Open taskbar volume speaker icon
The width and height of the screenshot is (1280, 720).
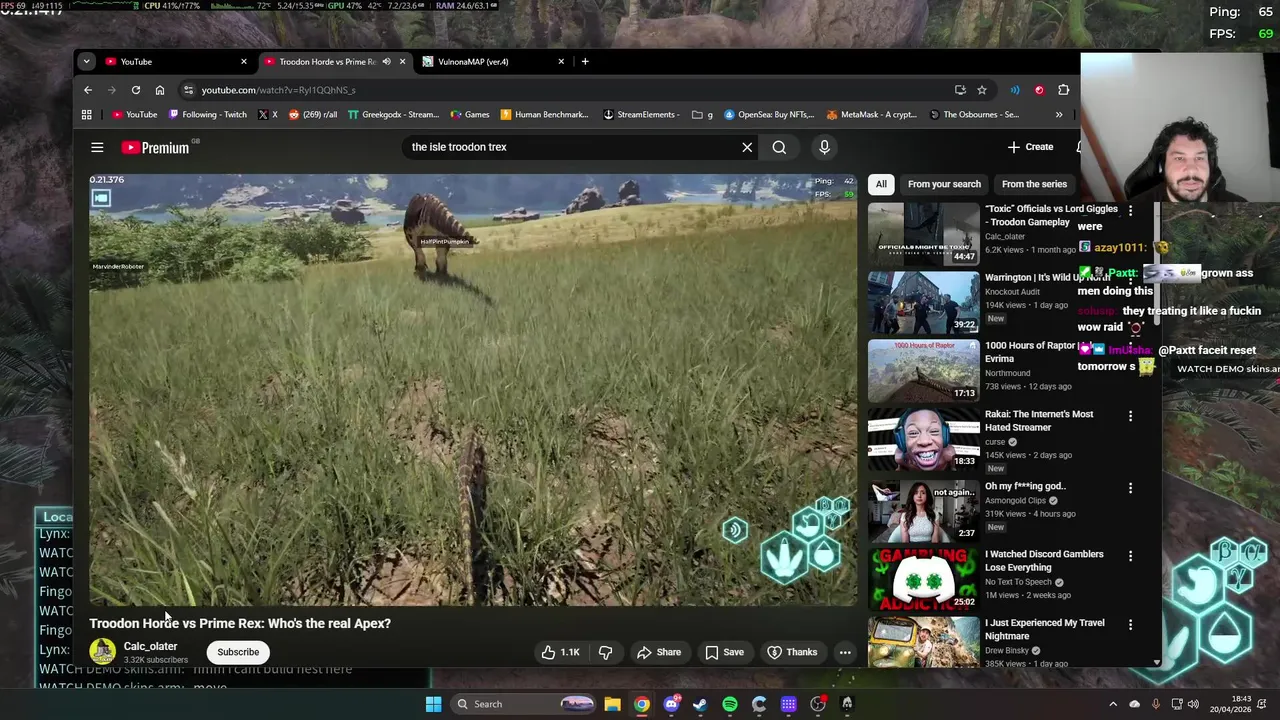(1193, 704)
